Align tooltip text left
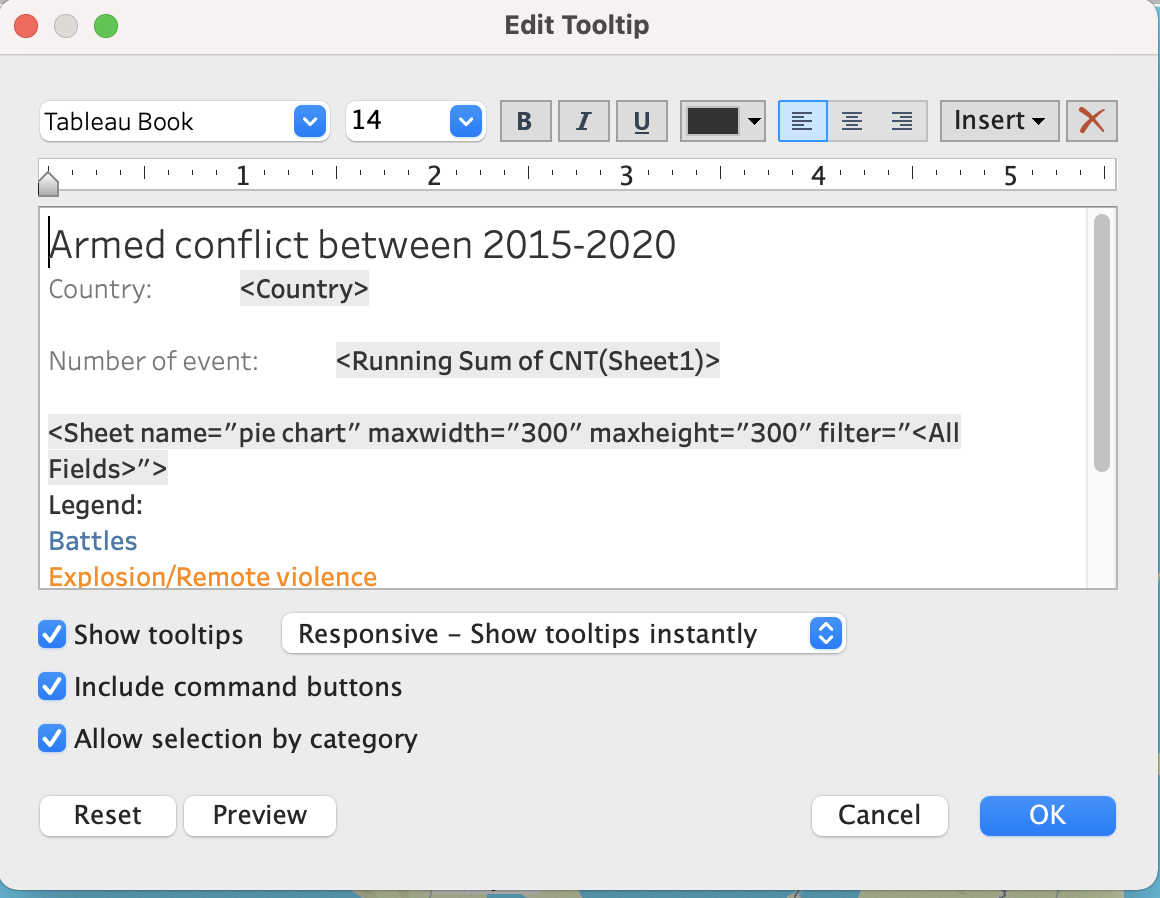1160x898 pixels. tap(802, 122)
